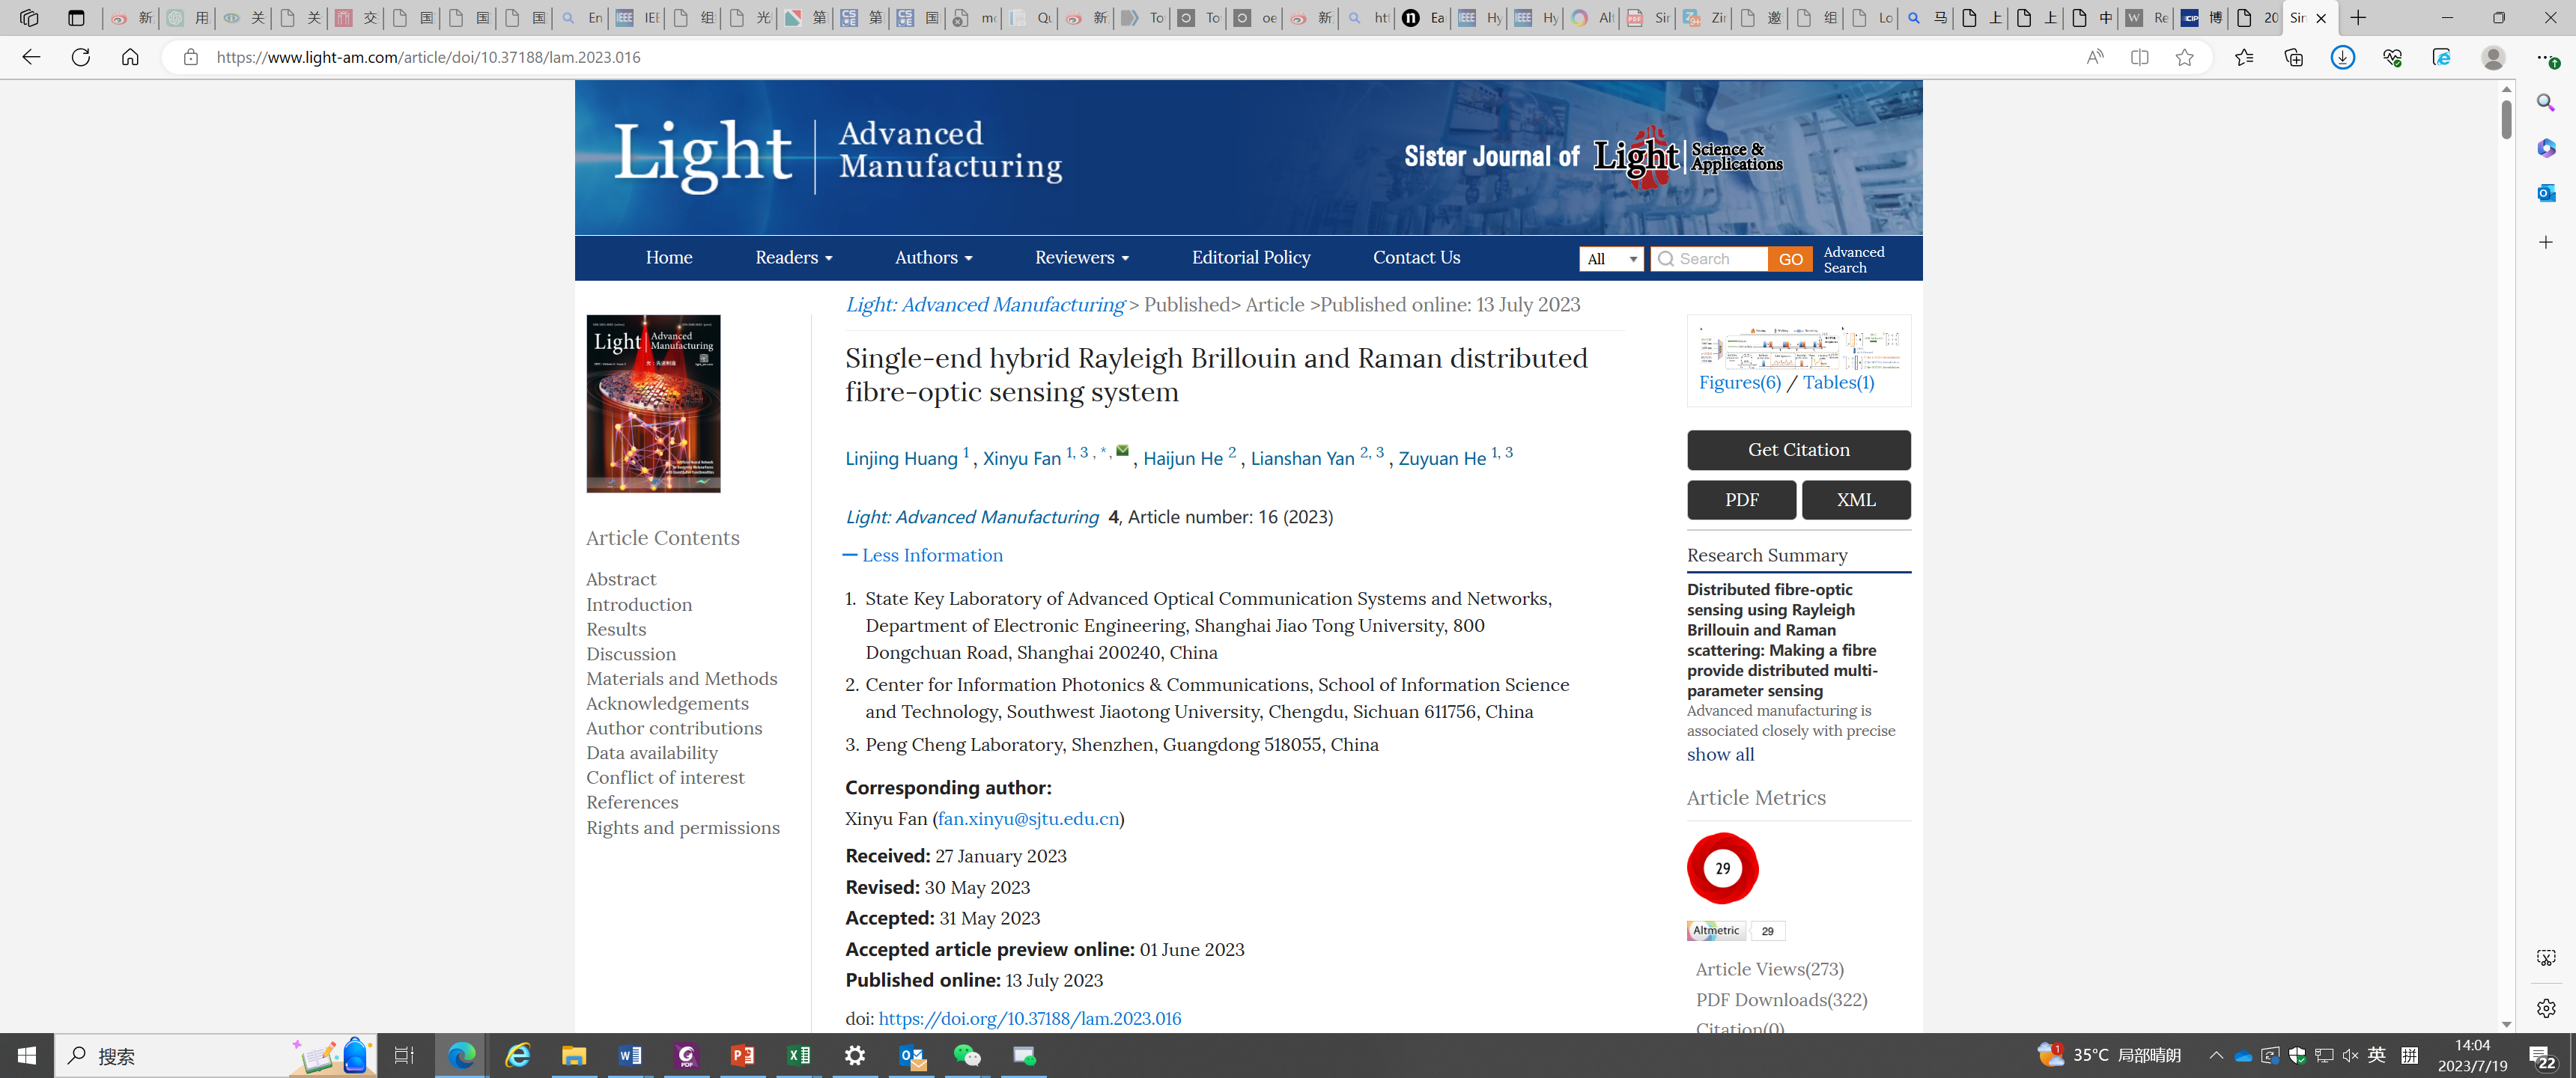Expand research summary with show all
This screenshot has width=2576, height=1078.
1720,754
